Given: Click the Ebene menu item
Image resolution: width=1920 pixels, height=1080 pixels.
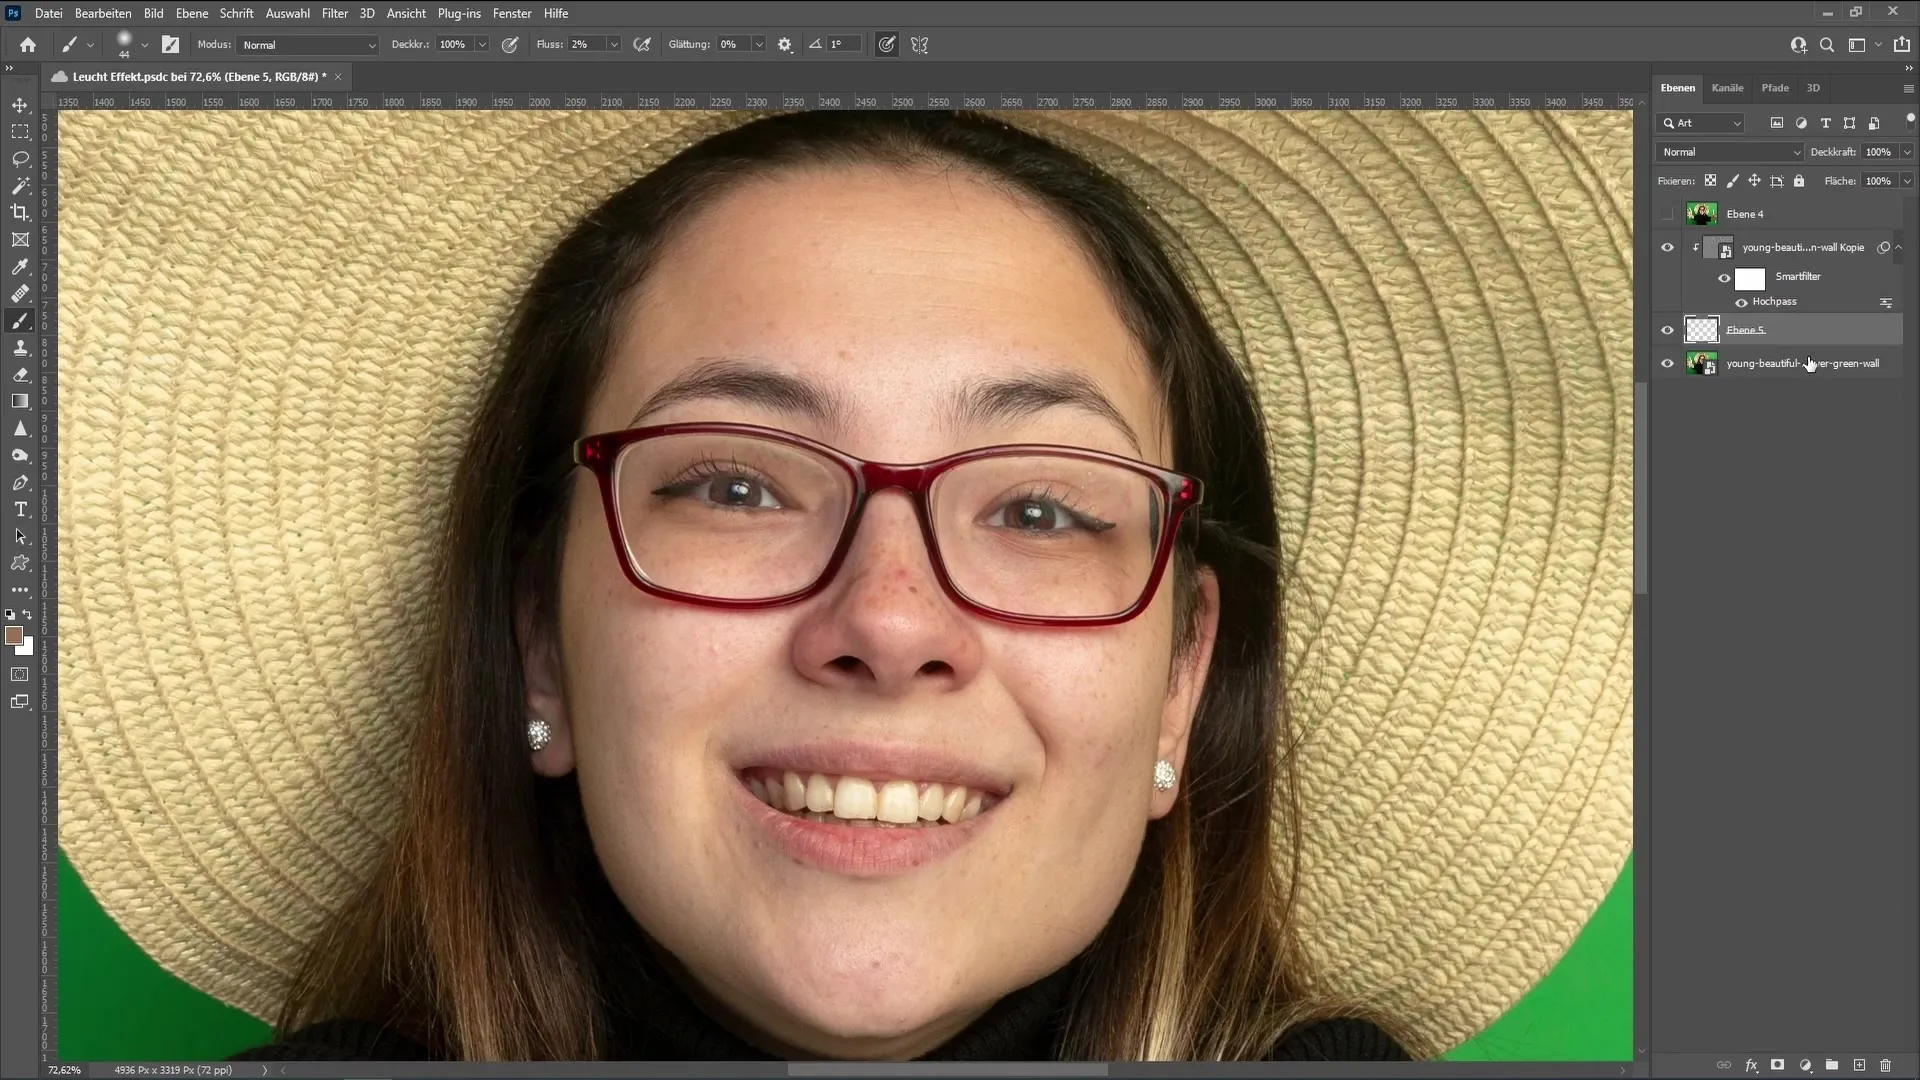Looking at the screenshot, I should [x=191, y=13].
